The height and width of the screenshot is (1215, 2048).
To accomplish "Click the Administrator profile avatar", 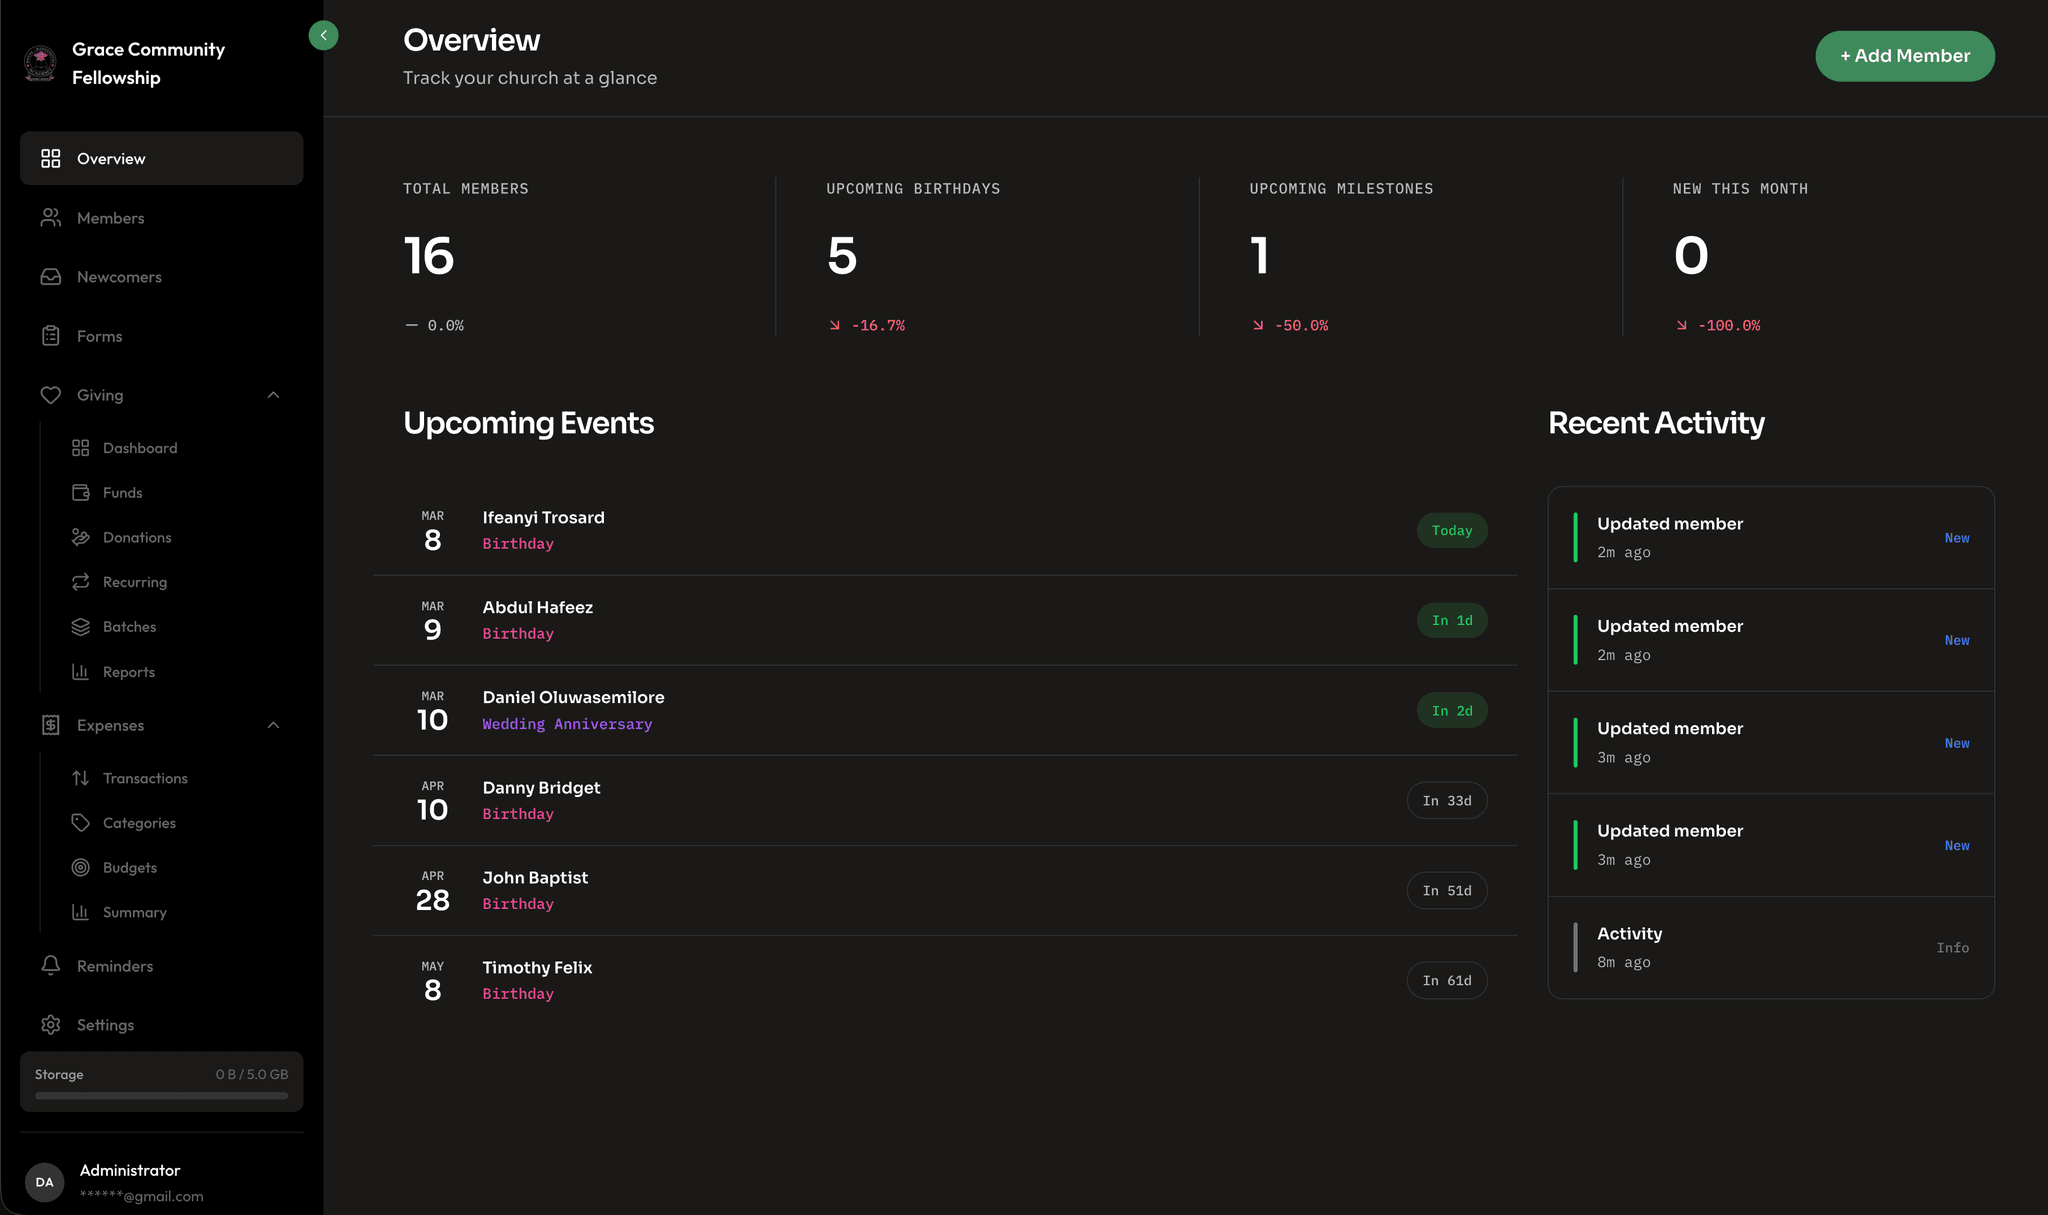I will point(44,1182).
